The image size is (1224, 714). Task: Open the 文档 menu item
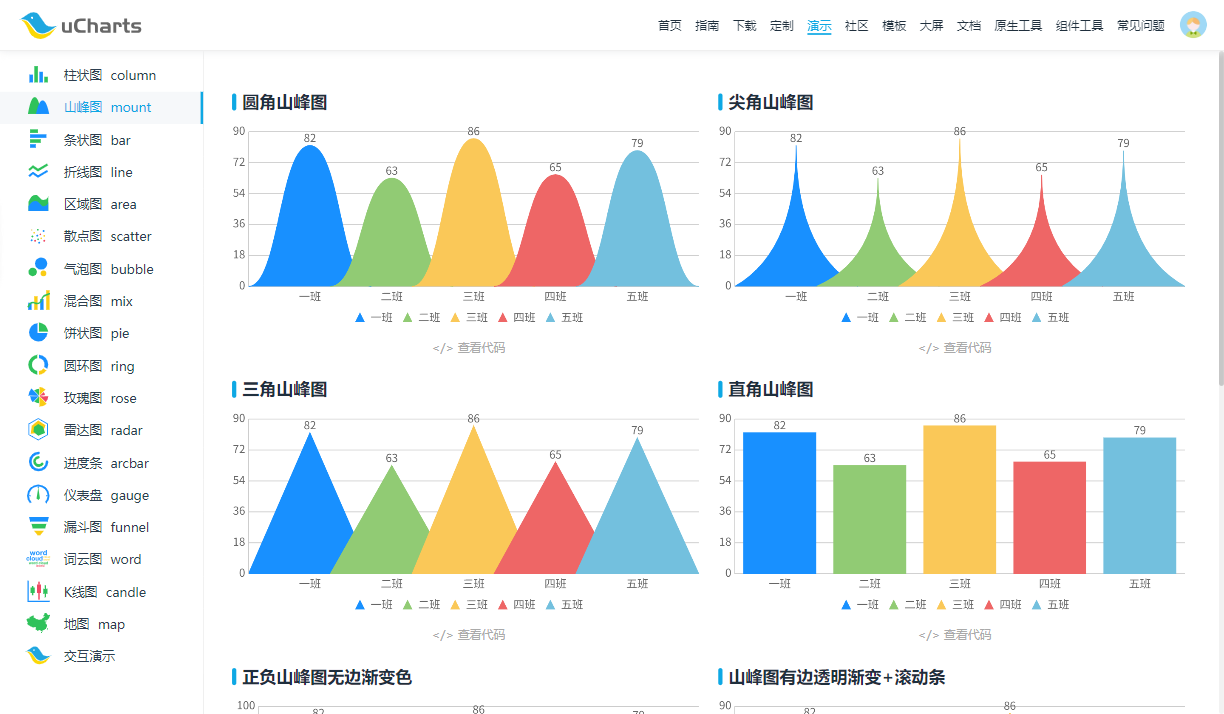968,26
